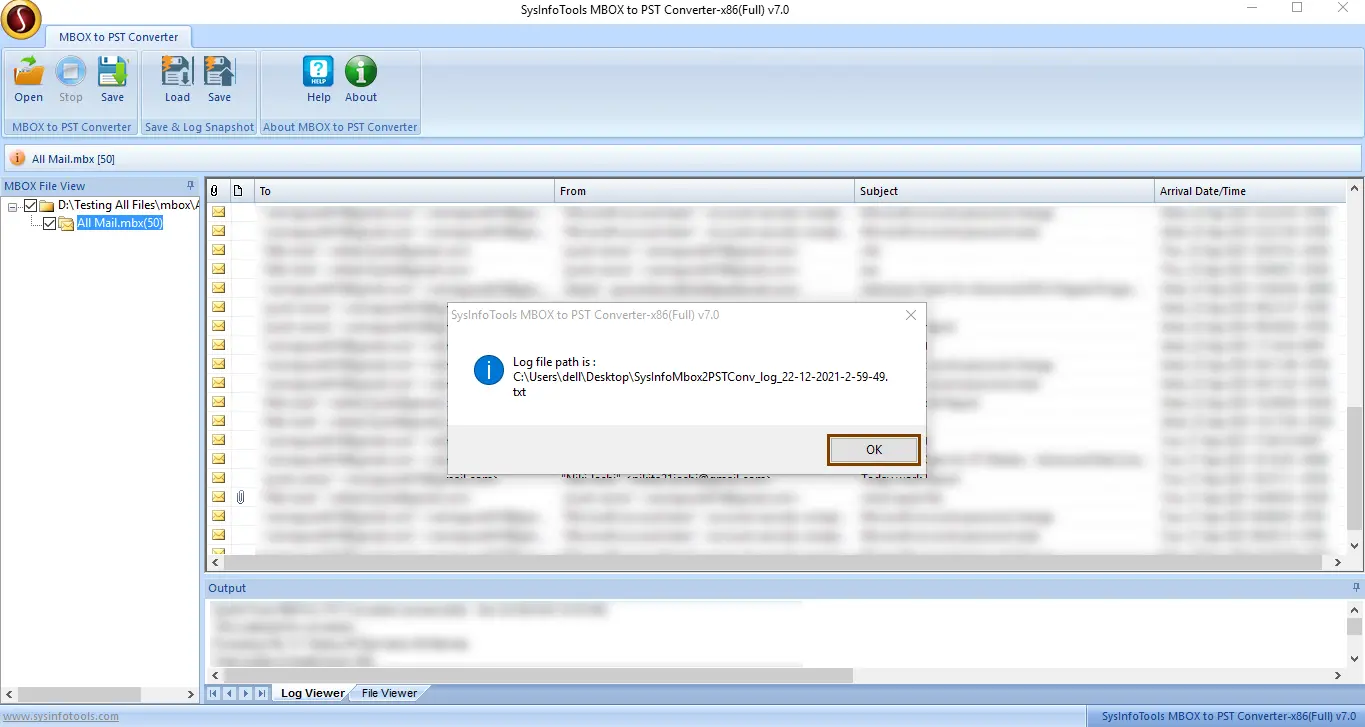Screen dimensions: 1365x727
Task: Click the email list scrollbar up arrow
Action: click(x=1356, y=190)
